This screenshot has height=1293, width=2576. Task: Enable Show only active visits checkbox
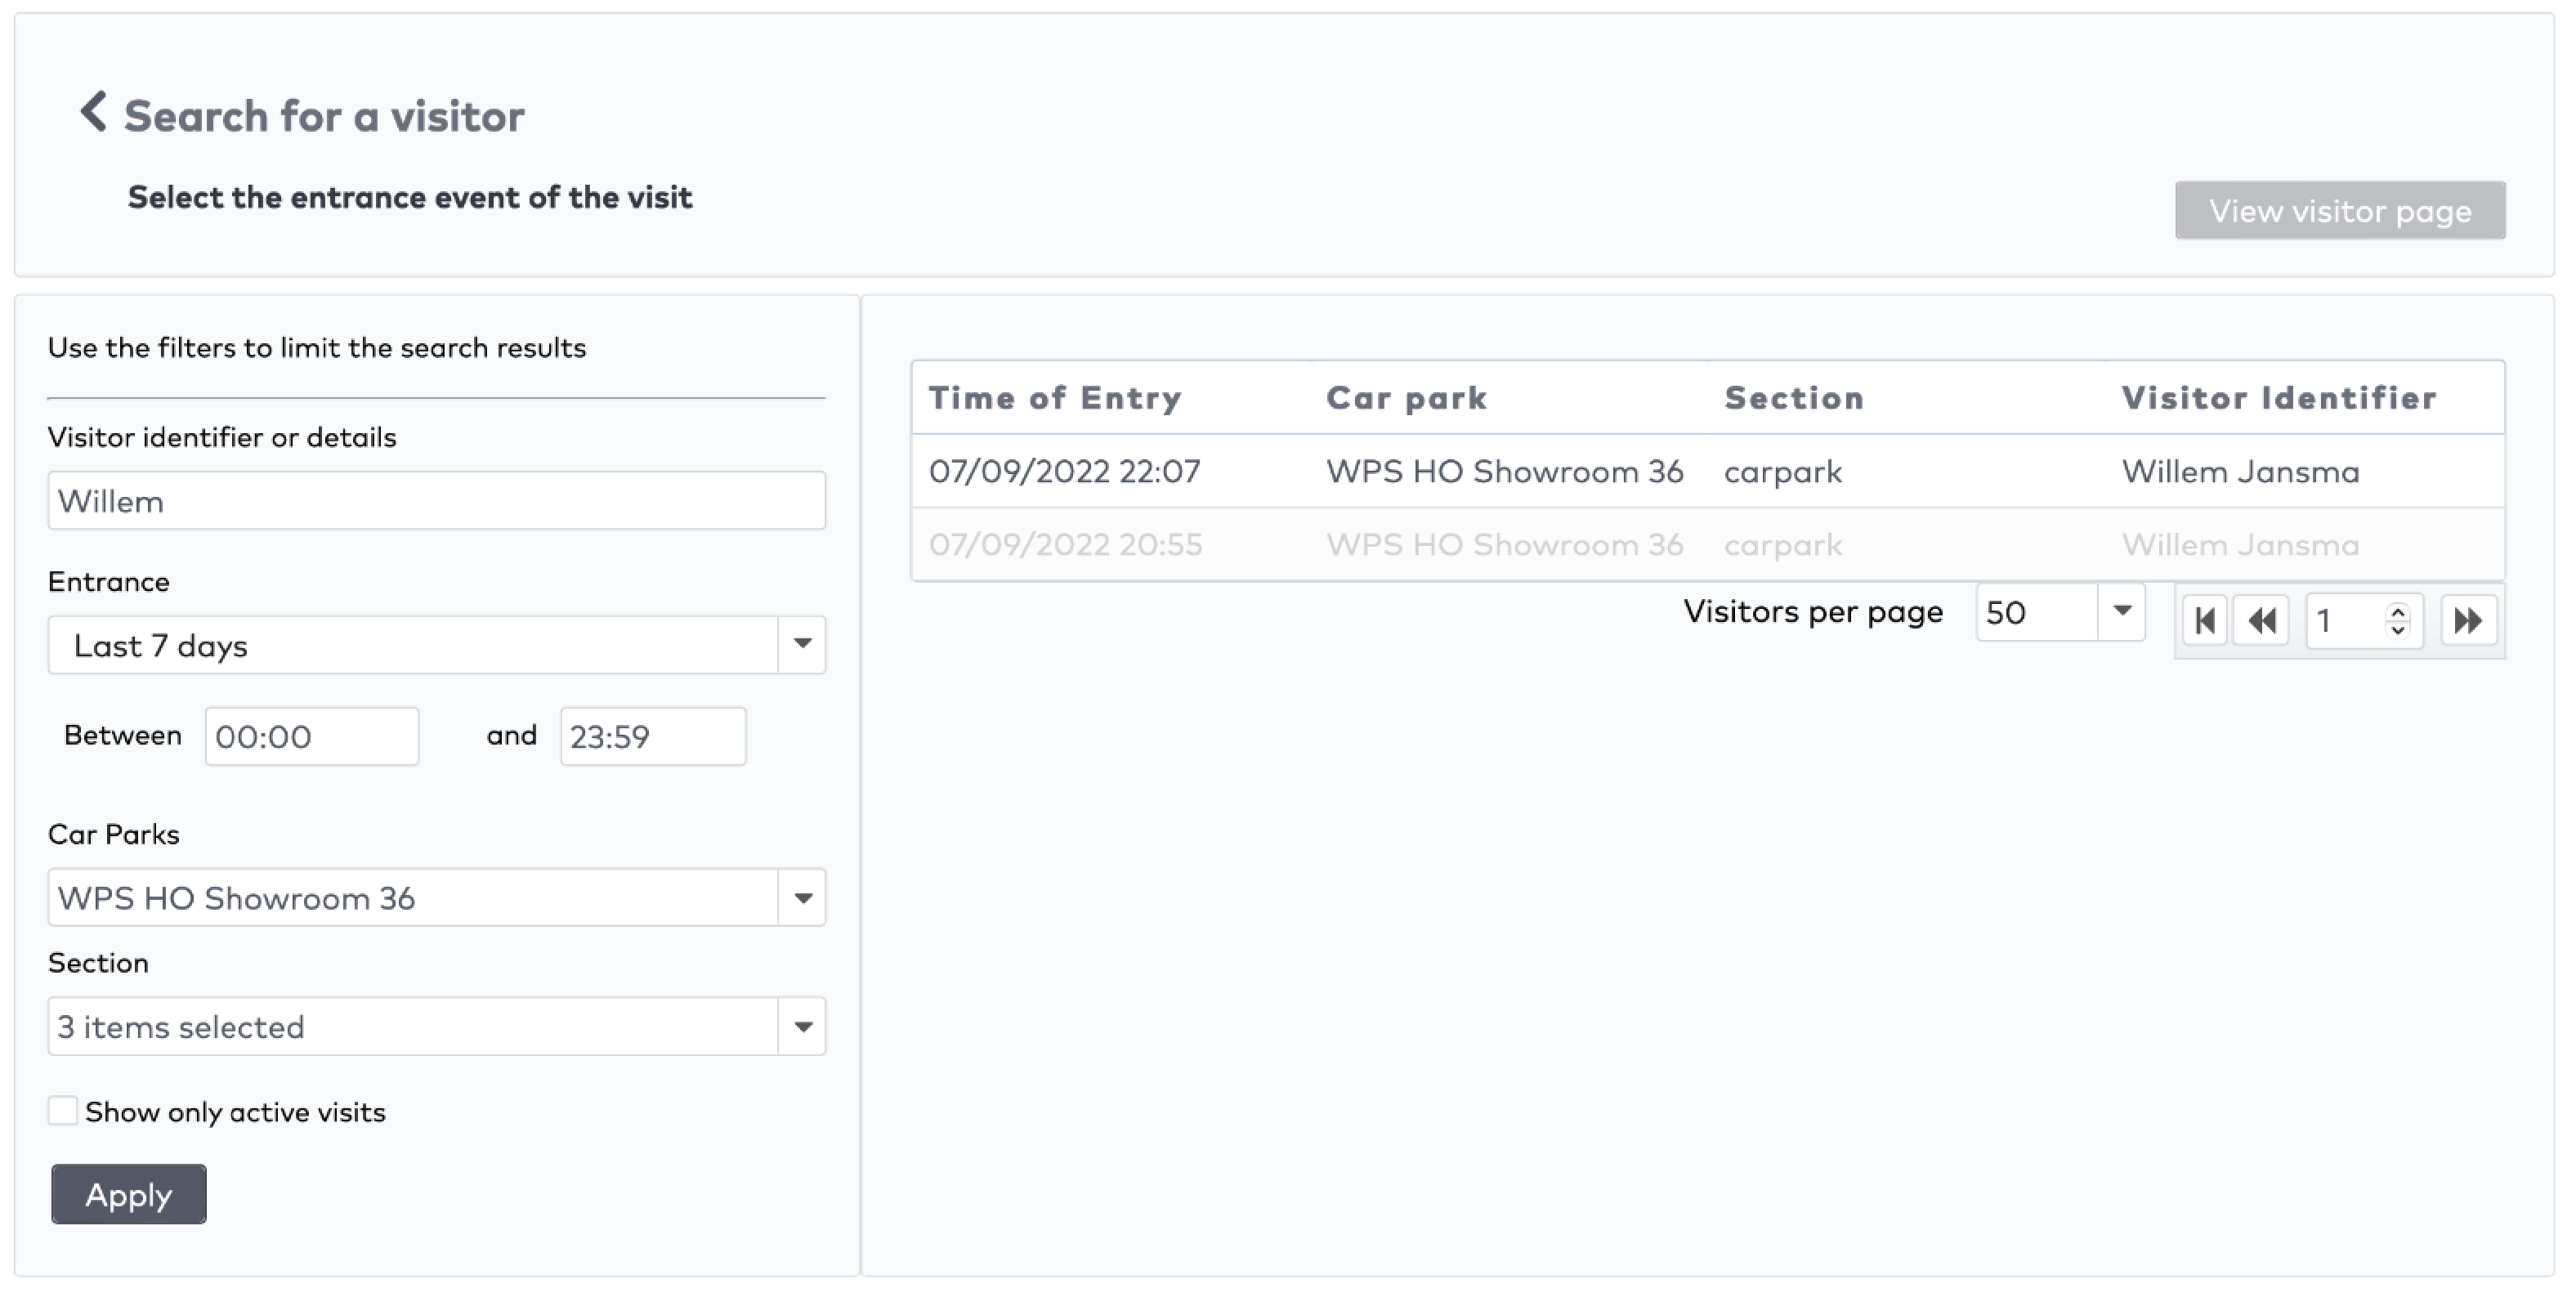pyautogui.click(x=63, y=1111)
